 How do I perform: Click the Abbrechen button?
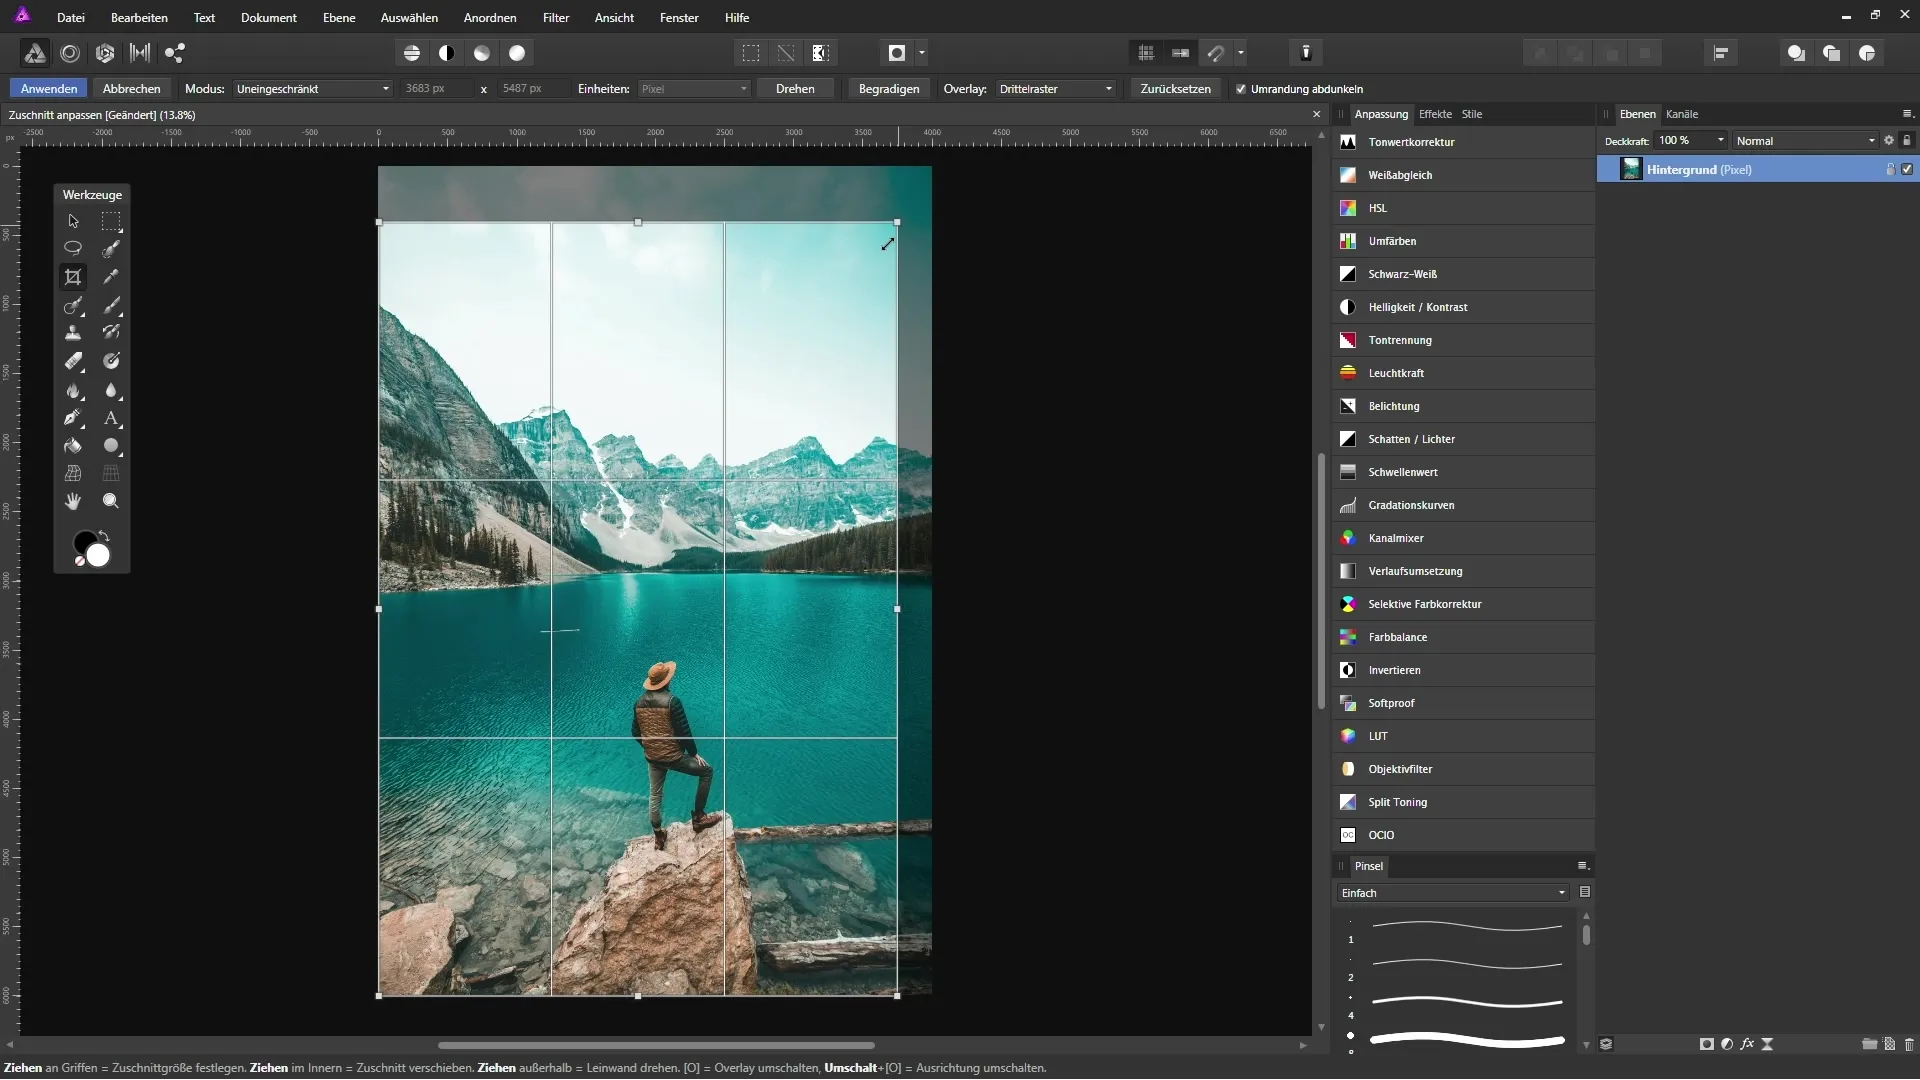131,89
